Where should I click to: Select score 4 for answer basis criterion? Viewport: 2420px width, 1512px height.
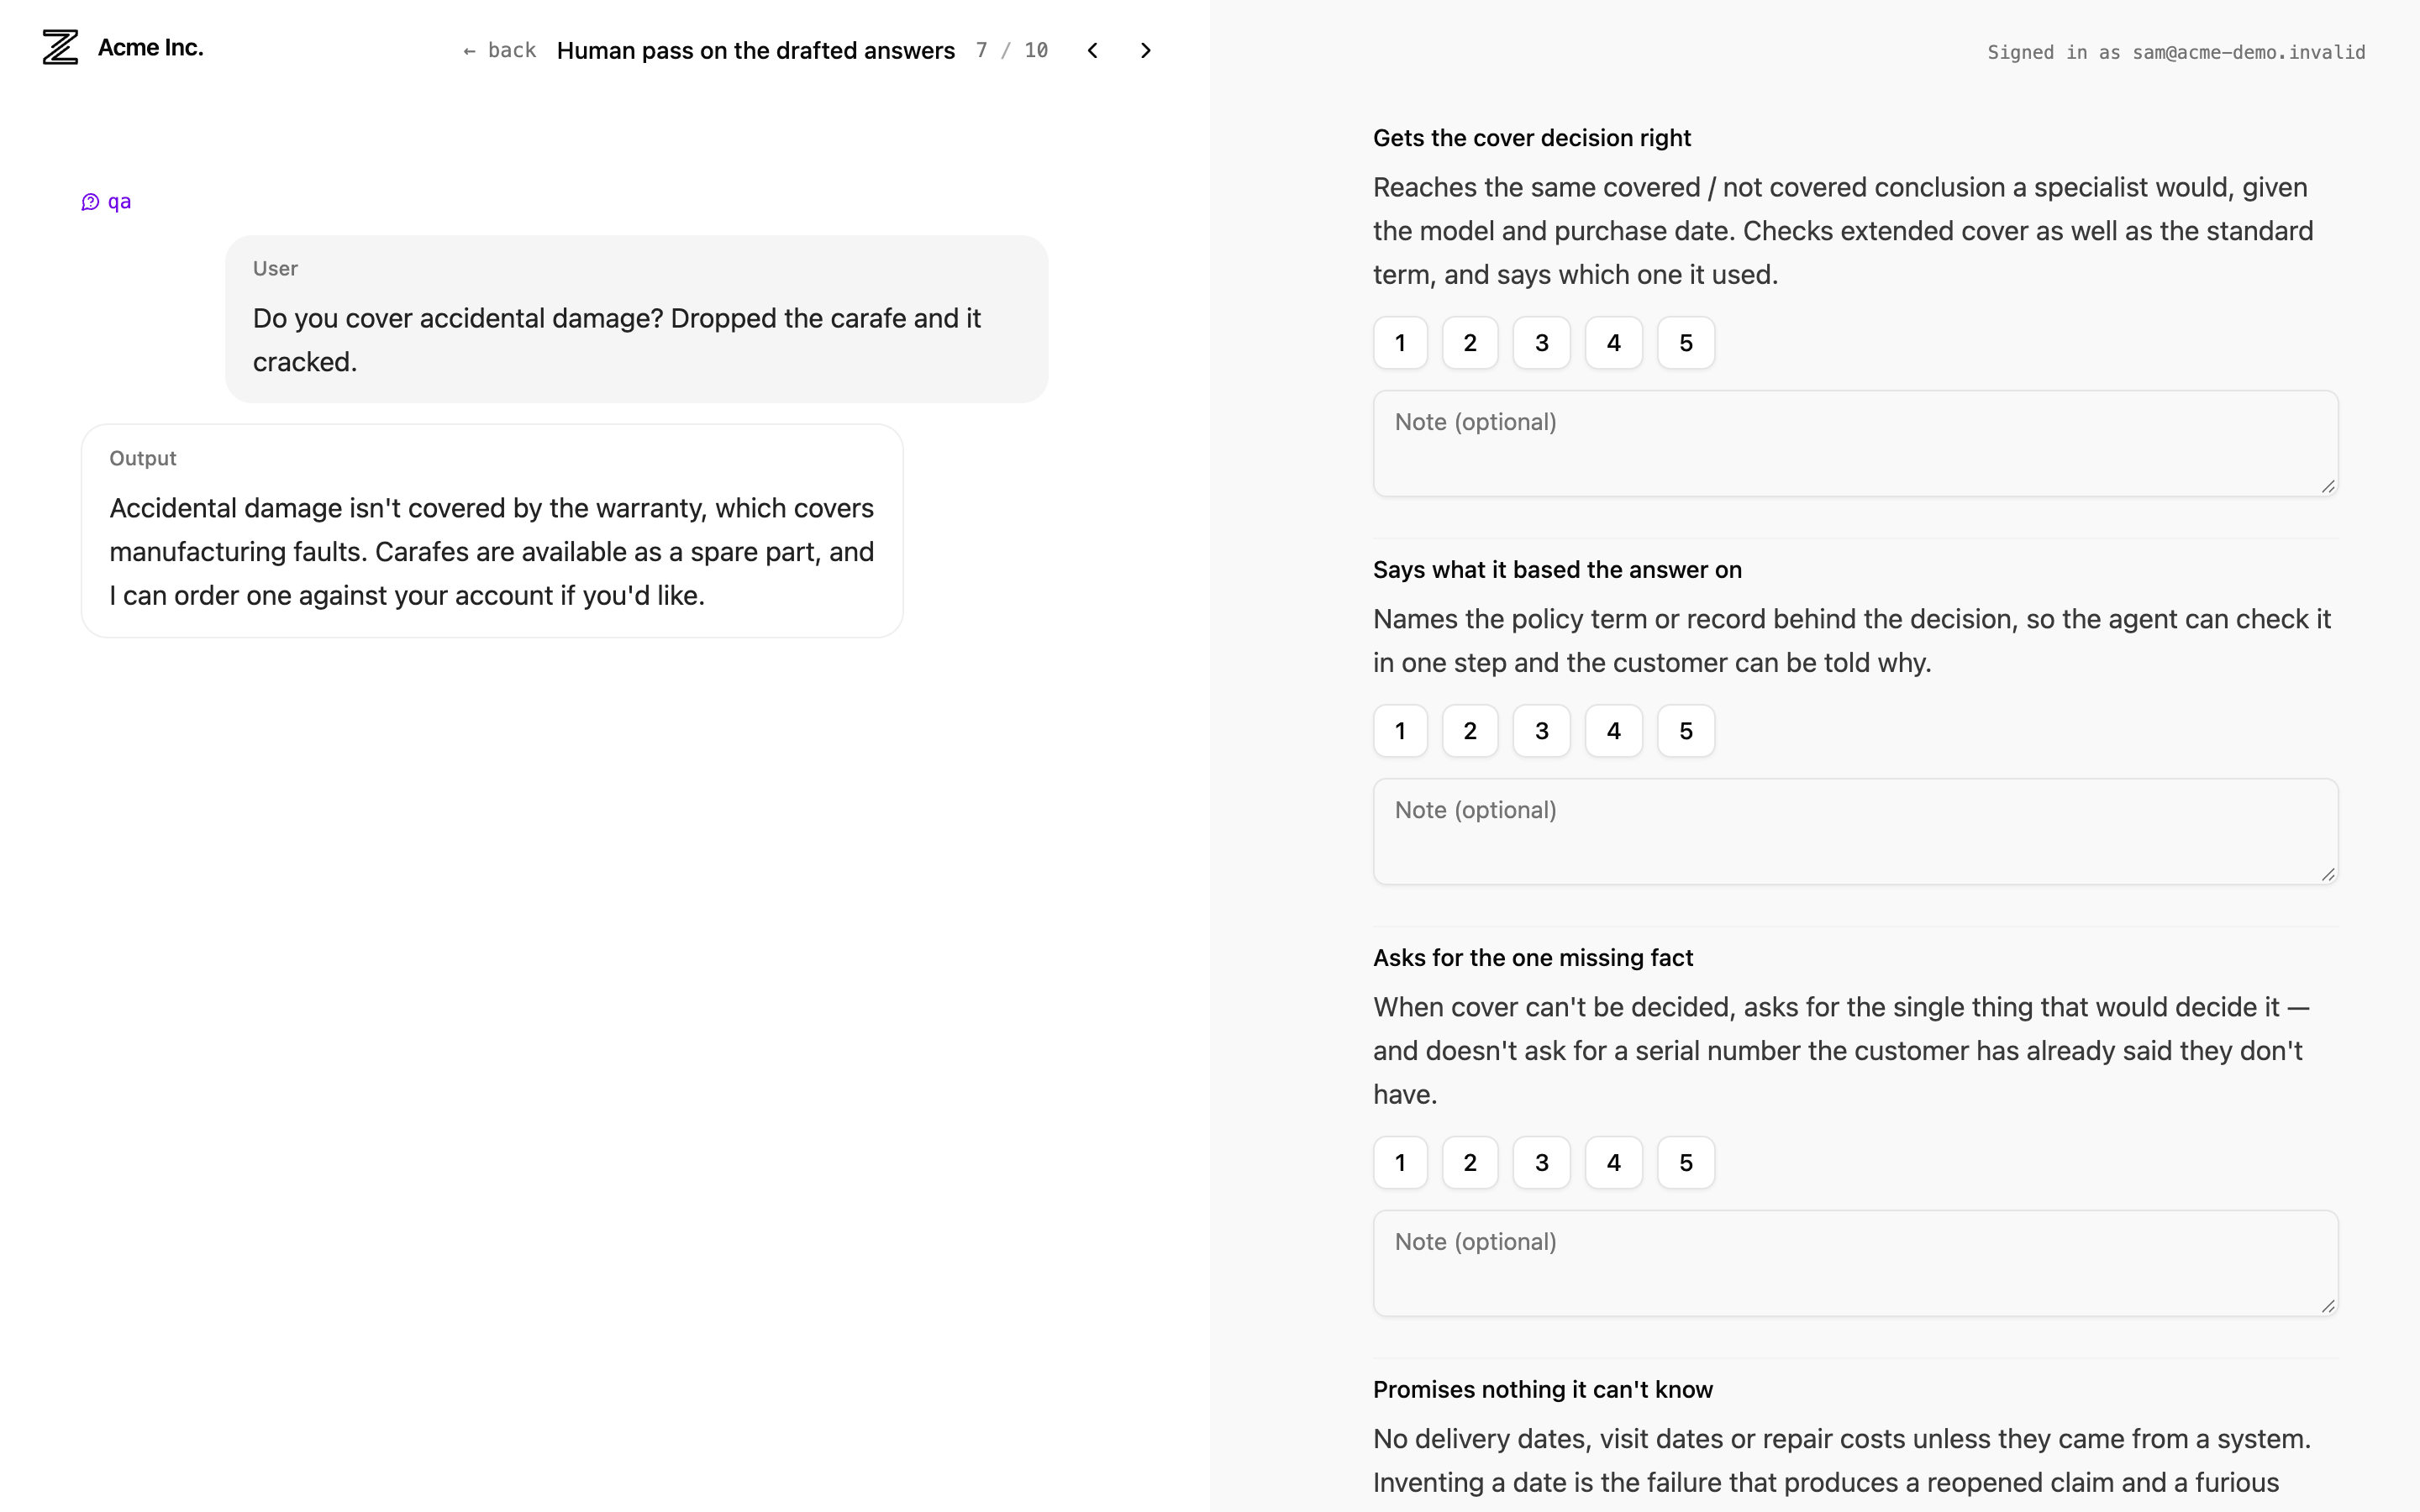coord(1613,731)
